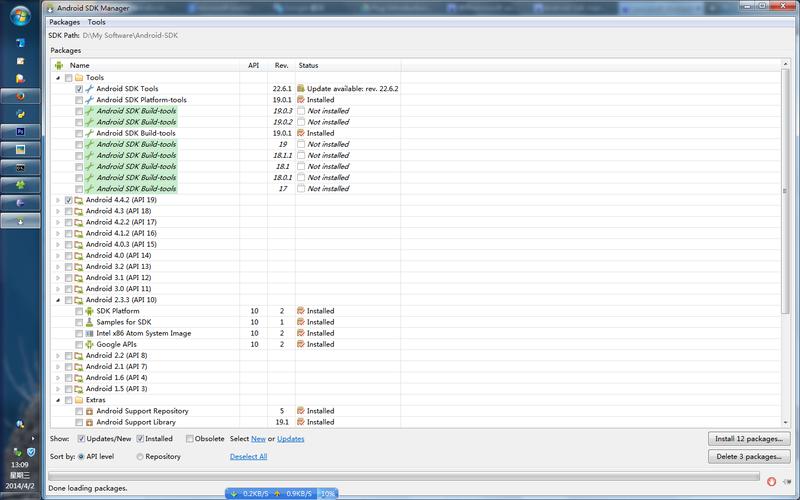Expand Android 4.0 (API 14)
Screen dimensions: 800x500
tap(58, 256)
